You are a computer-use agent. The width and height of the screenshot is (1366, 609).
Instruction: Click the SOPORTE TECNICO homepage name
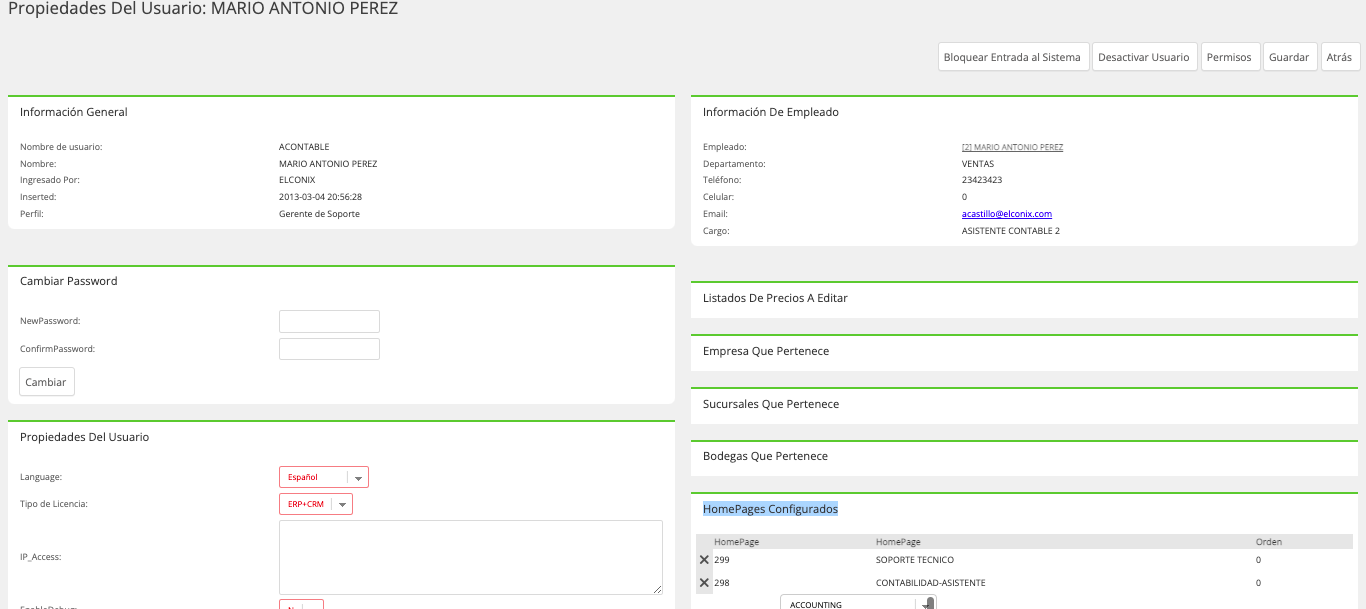click(x=915, y=560)
